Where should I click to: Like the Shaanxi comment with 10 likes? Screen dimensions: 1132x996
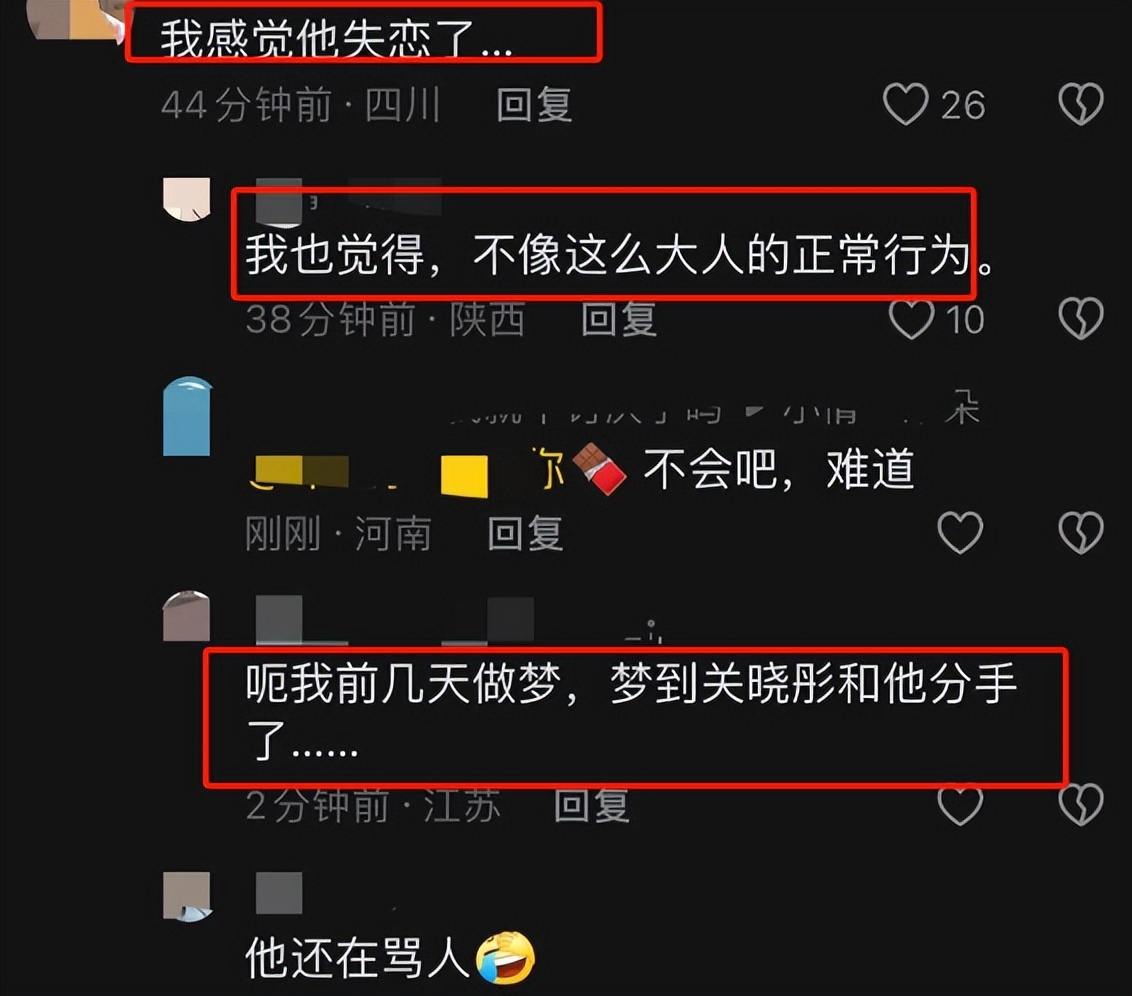[x=911, y=318]
